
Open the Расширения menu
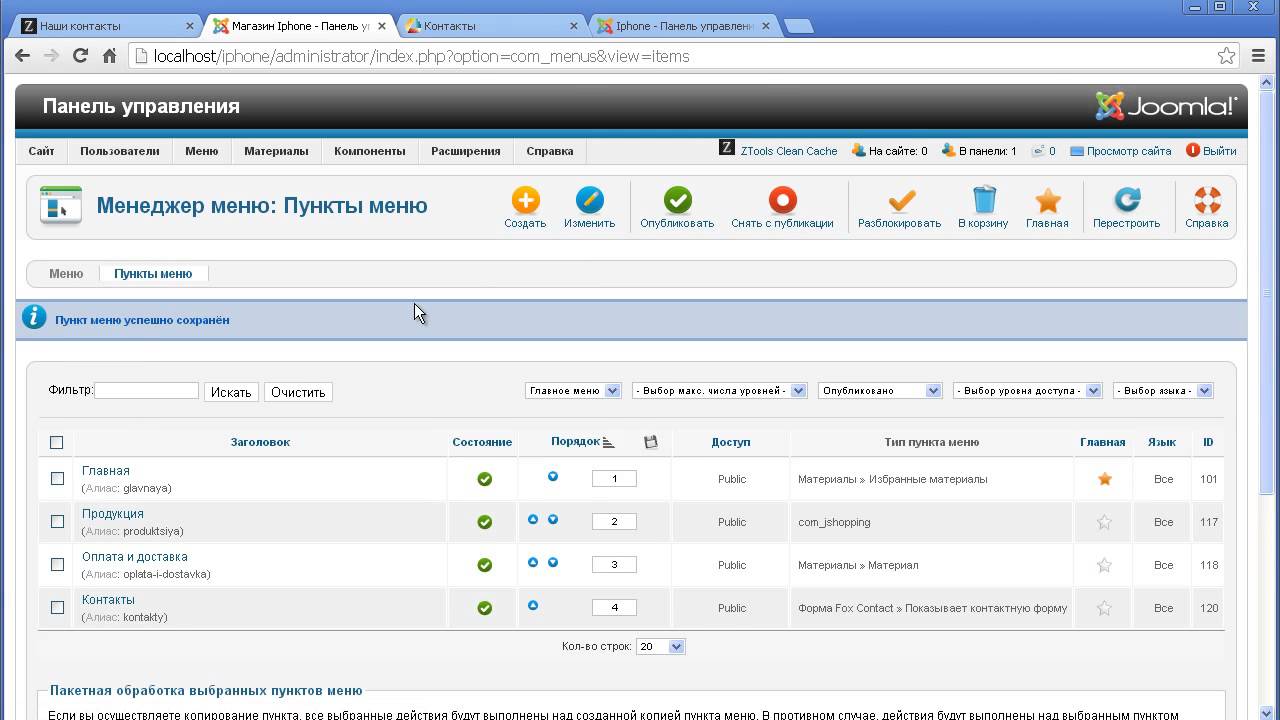point(466,151)
